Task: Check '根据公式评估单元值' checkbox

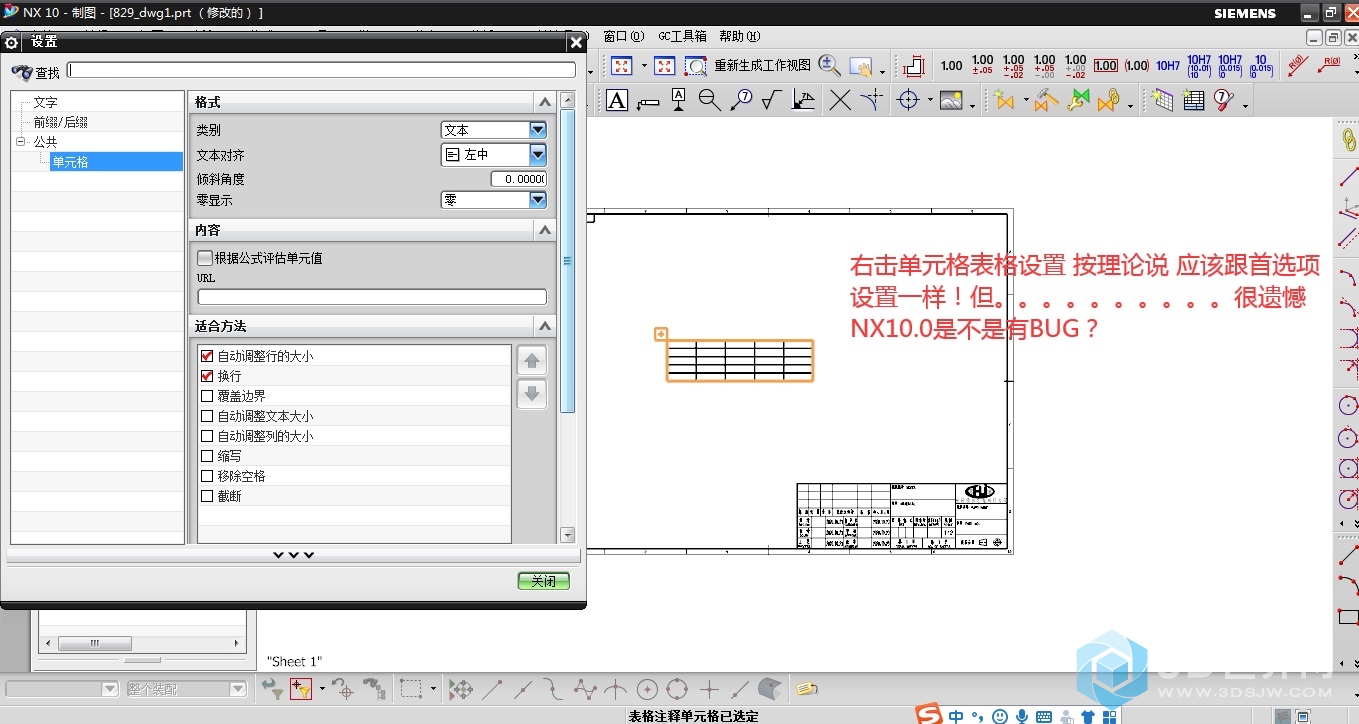Action: (x=205, y=258)
